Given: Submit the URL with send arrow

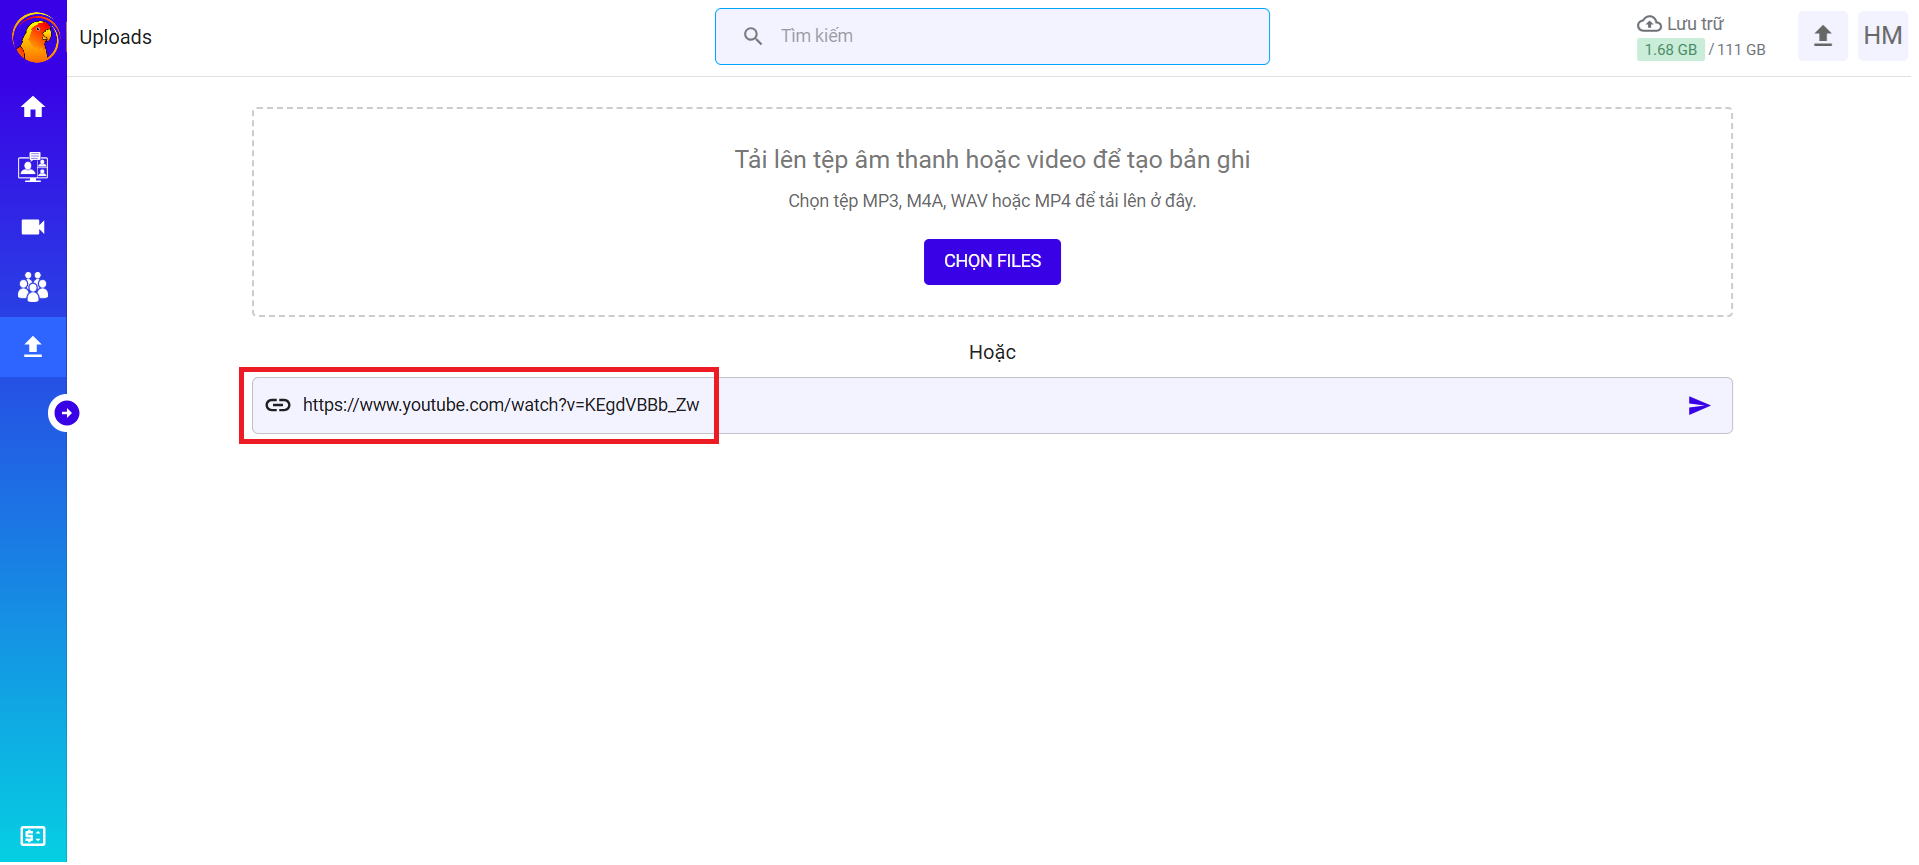Looking at the screenshot, I should [1699, 405].
